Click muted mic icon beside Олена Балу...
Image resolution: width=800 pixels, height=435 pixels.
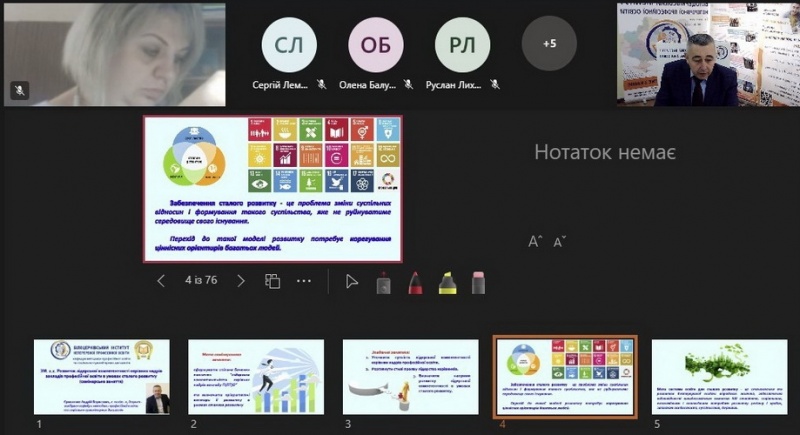click(x=408, y=84)
